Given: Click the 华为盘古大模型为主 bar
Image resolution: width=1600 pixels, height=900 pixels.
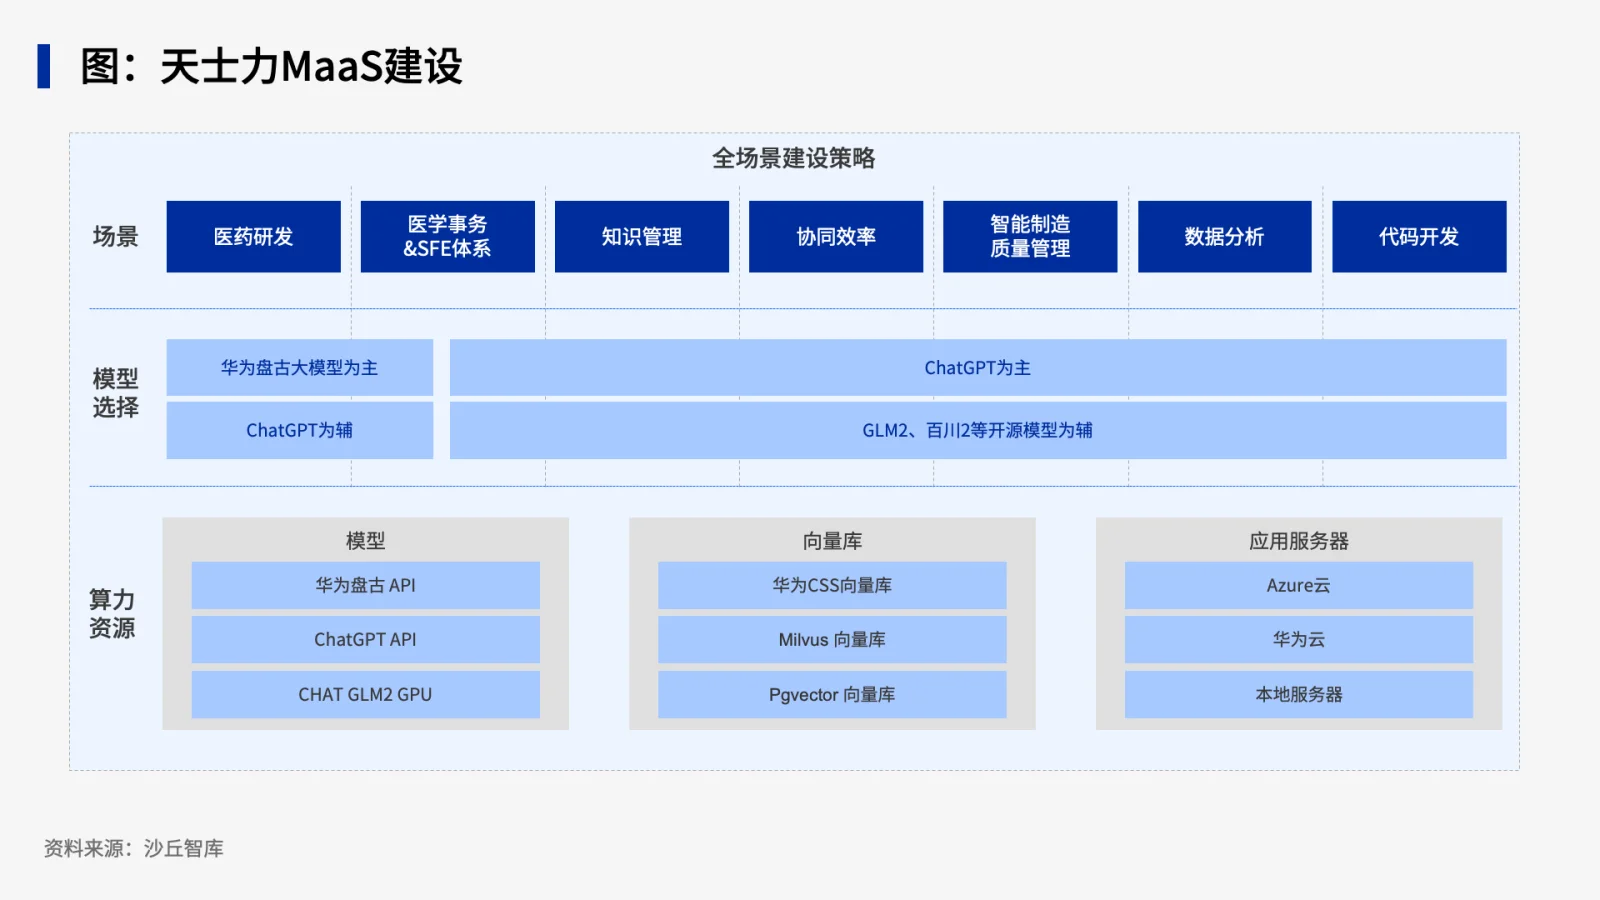Looking at the screenshot, I should 300,368.
